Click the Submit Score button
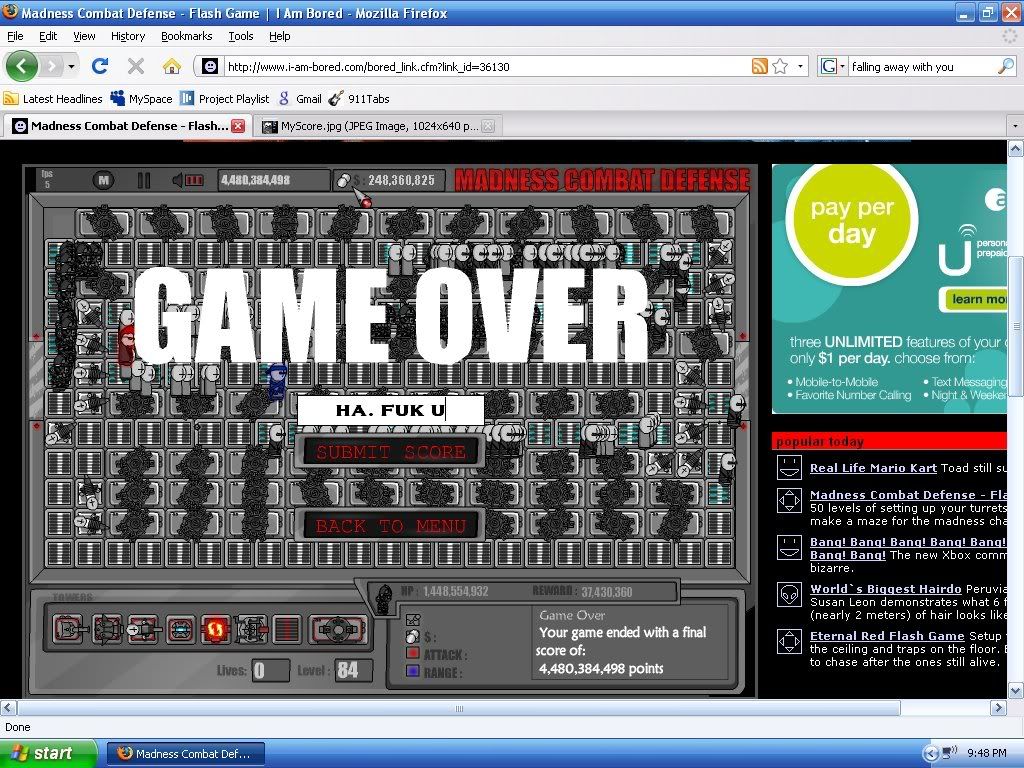The image size is (1024, 768). [391, 451]
